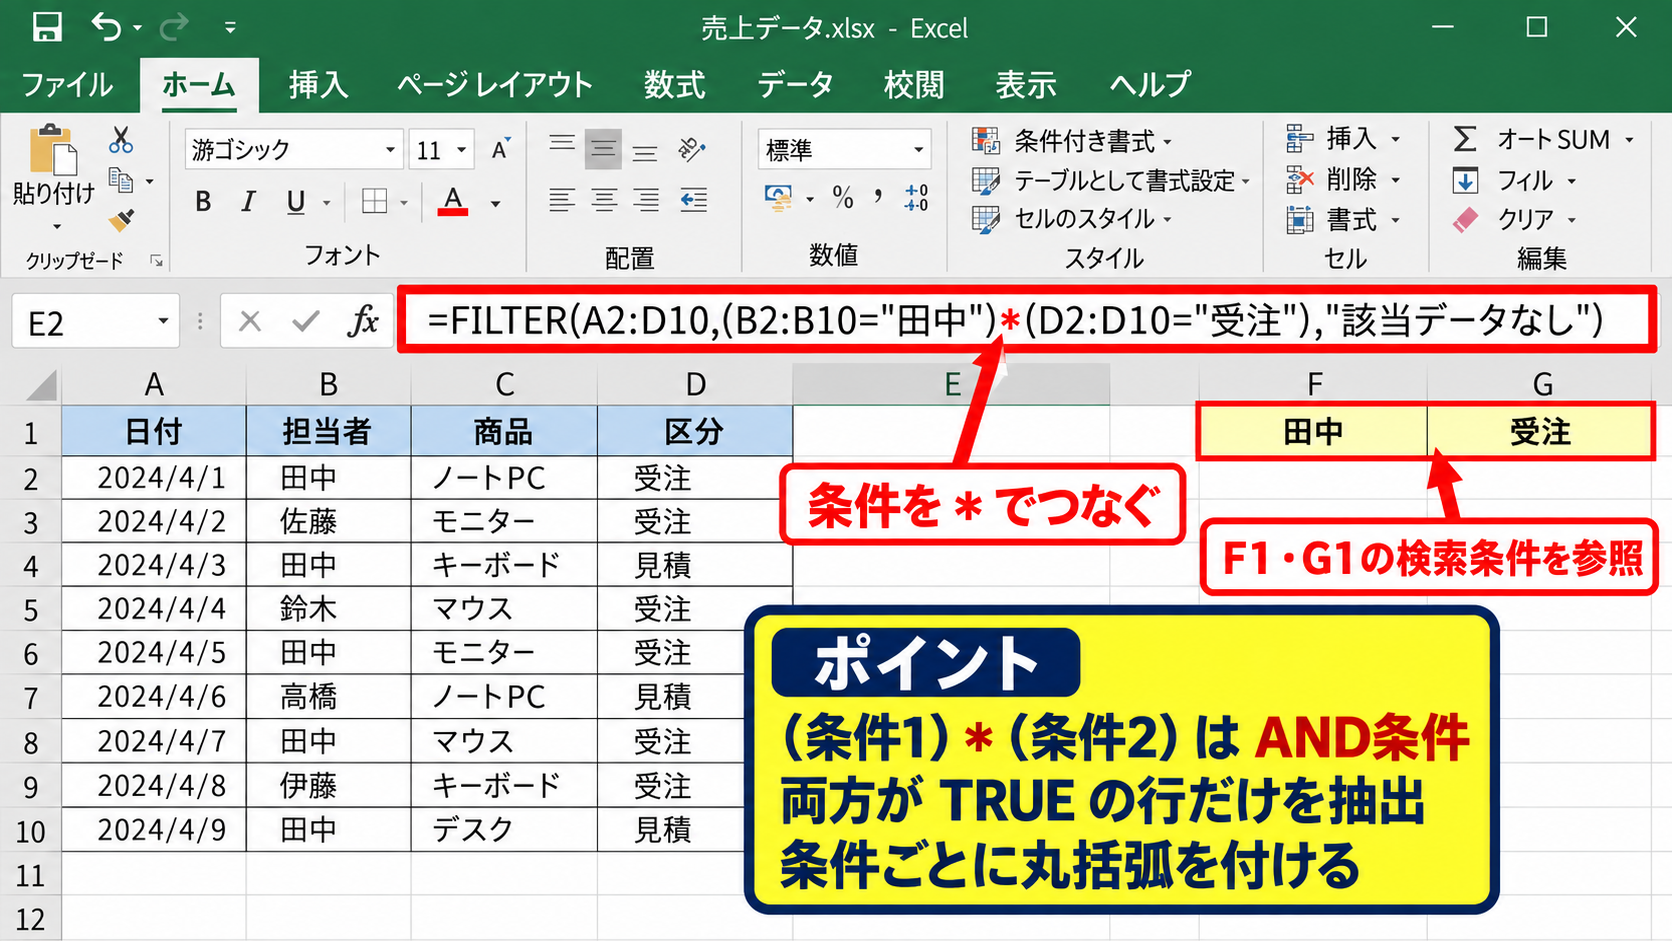The width and height of the screenshot is (1672, 941).
Task: Click the 削除 cells button
Action: tap(1343, 179)
